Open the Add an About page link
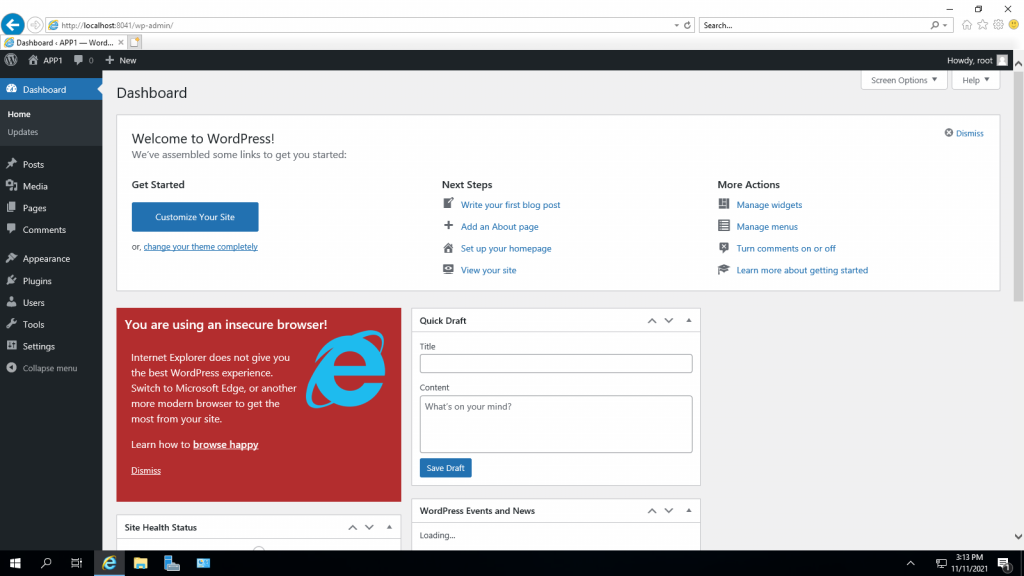 pyautogui.click(x=500, y=227)
